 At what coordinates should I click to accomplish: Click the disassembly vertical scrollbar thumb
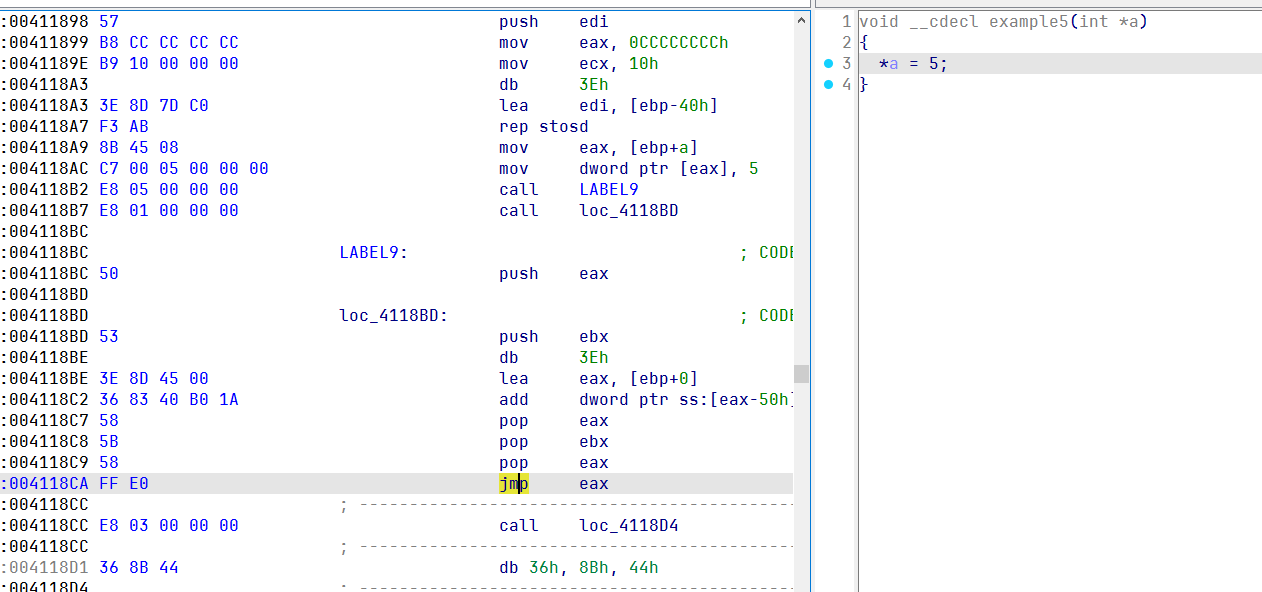[801, 373]
